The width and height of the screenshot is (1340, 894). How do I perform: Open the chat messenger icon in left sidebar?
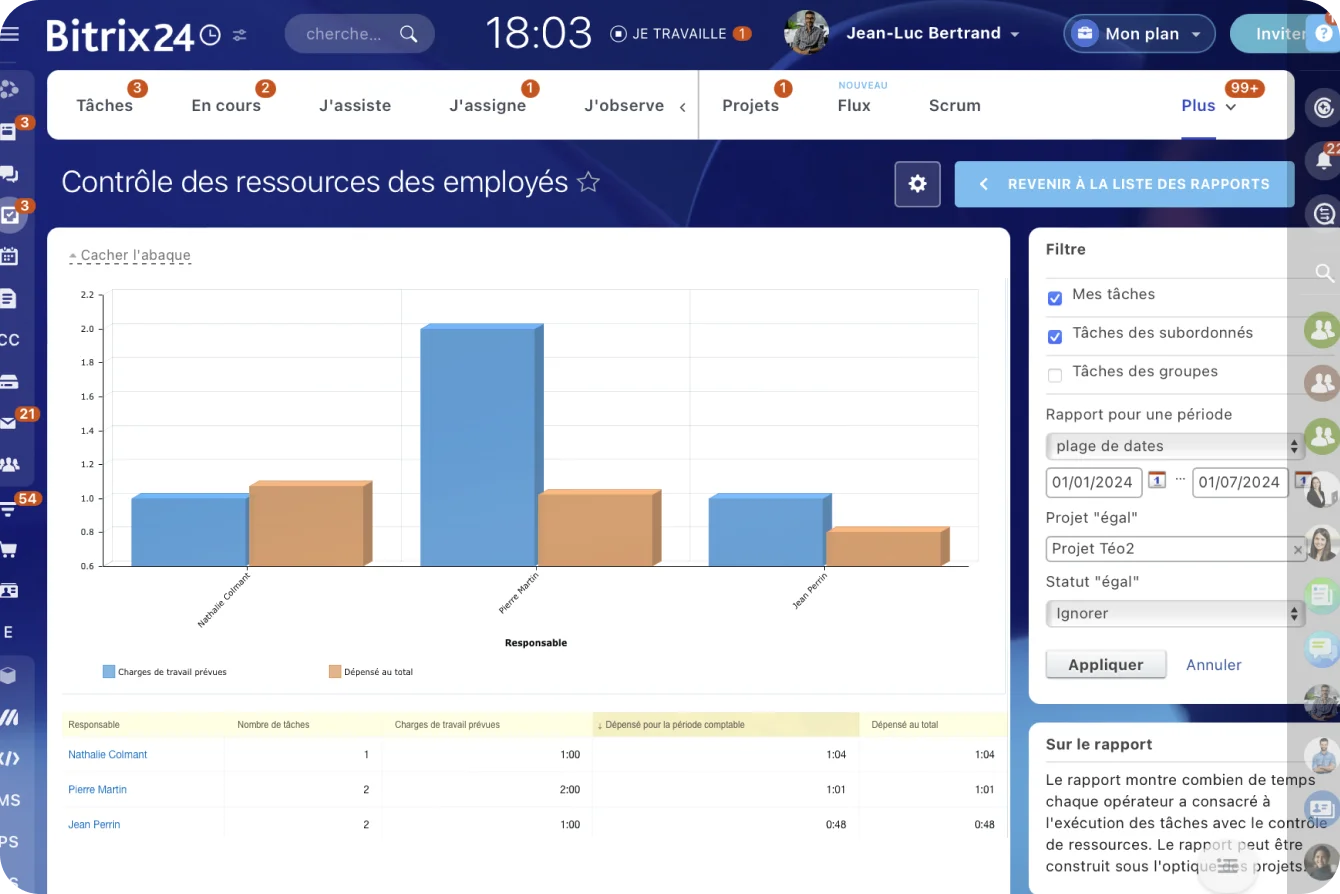pyautogui.click(x=8, y=174)
